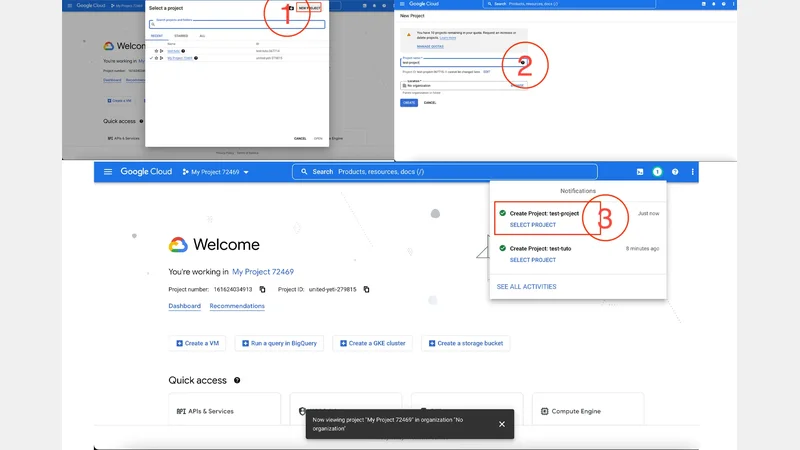The width and height of the screenshot is (800, 450).
Task: Click NEW PROJECT in the Select a project dialog
Action: (309, 8)
